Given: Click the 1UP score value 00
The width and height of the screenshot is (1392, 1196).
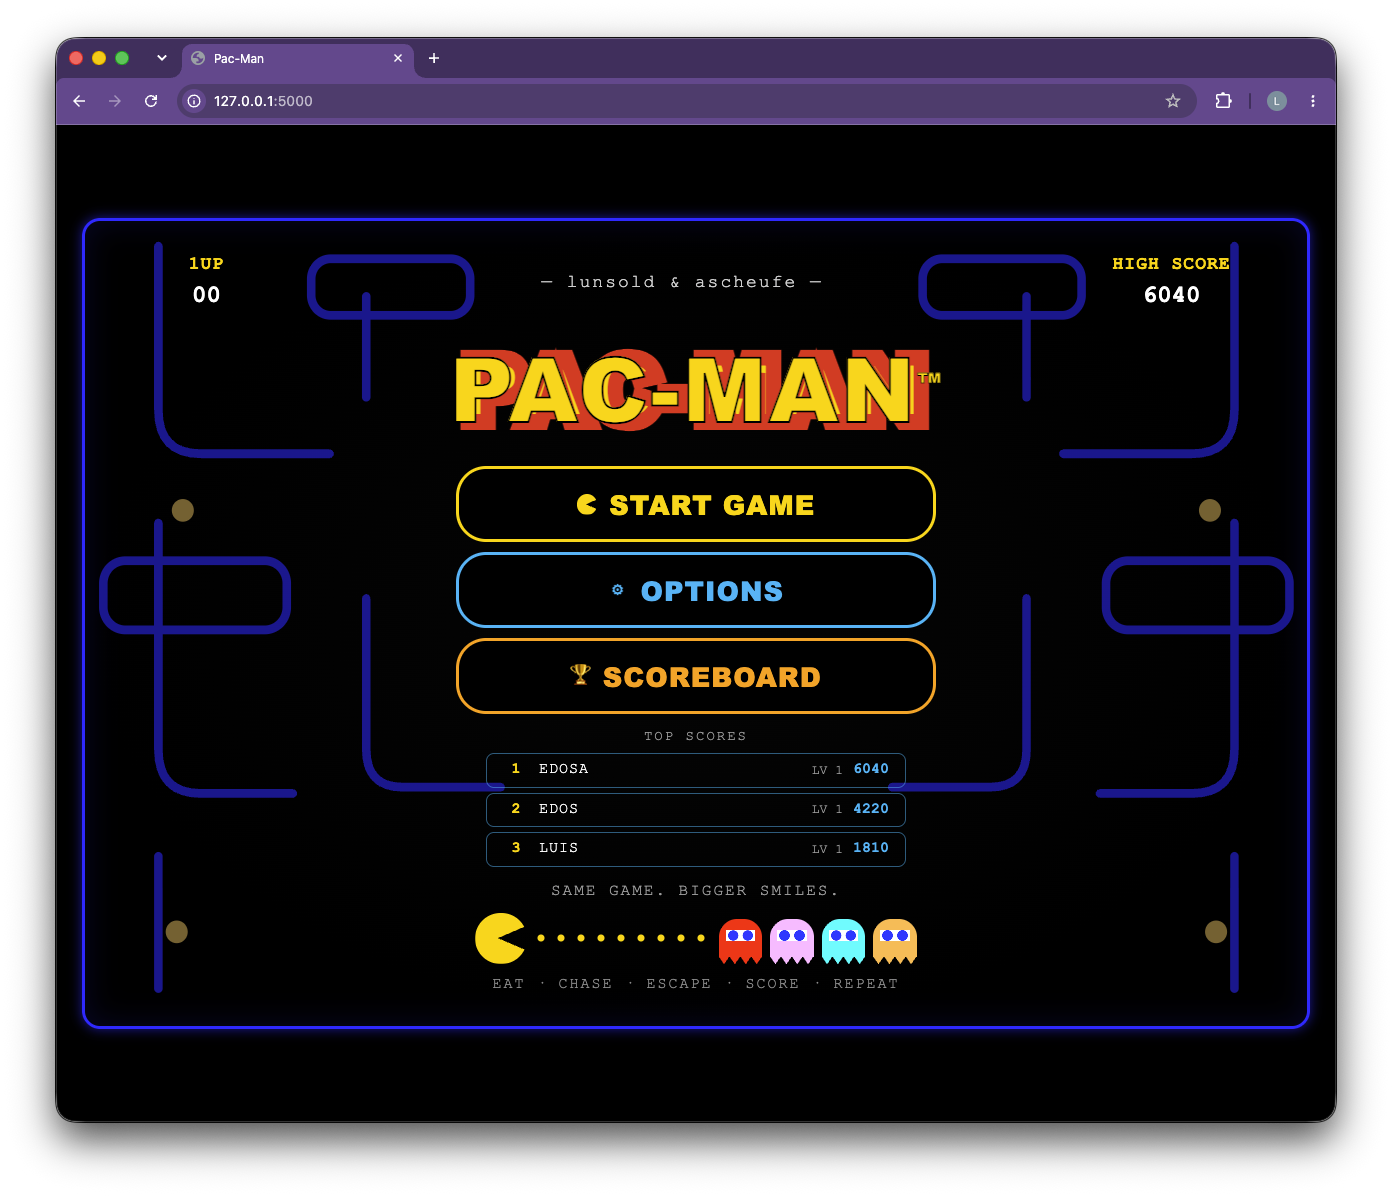Looking at the screenshot, I should point(206,294).
